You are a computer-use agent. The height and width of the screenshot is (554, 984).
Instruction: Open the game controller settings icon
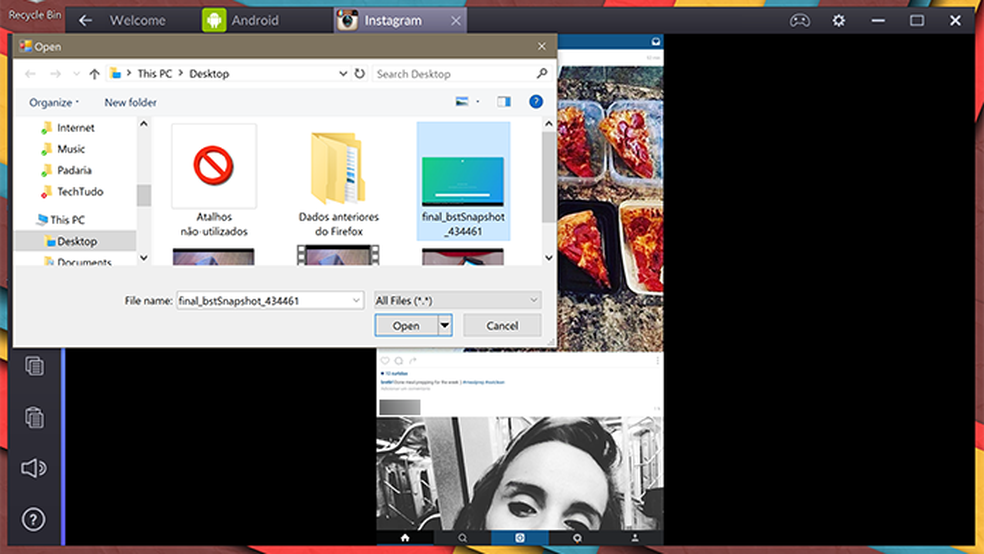tap(799, 21)
